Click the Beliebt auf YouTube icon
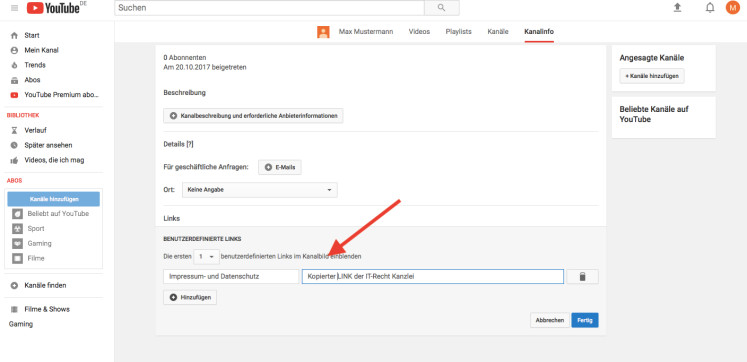This screenshot has width=747, height=362. [x=18, y=213]
